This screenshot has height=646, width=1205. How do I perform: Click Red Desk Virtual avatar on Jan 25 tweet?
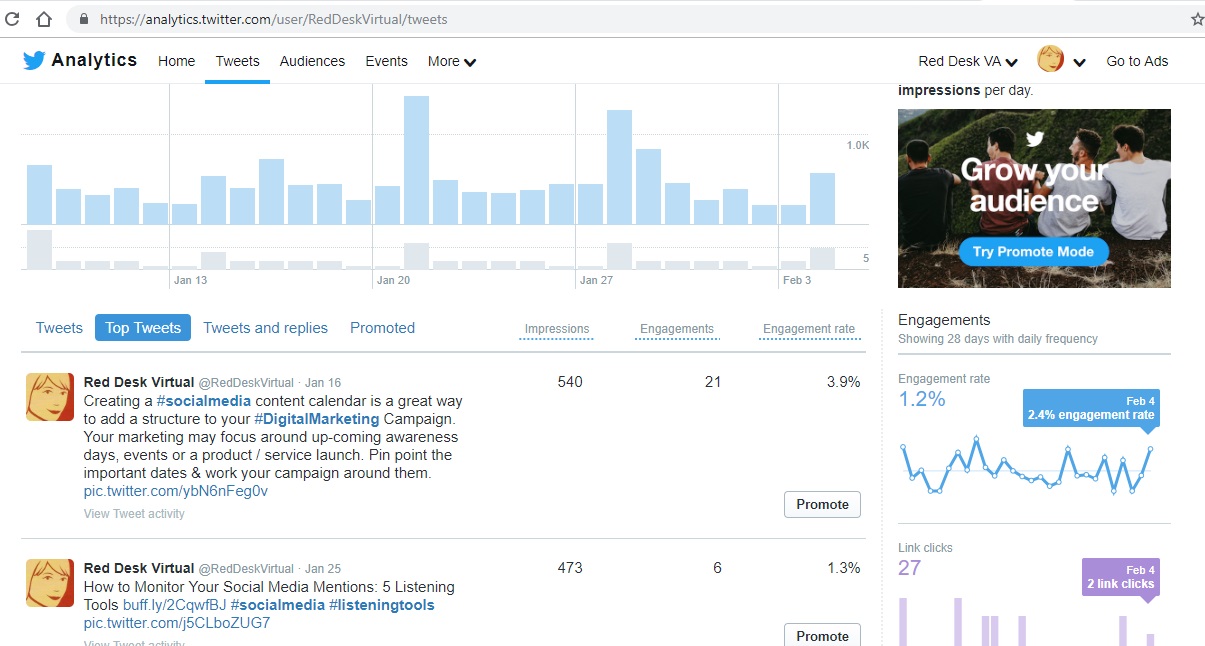pos(49,583)
